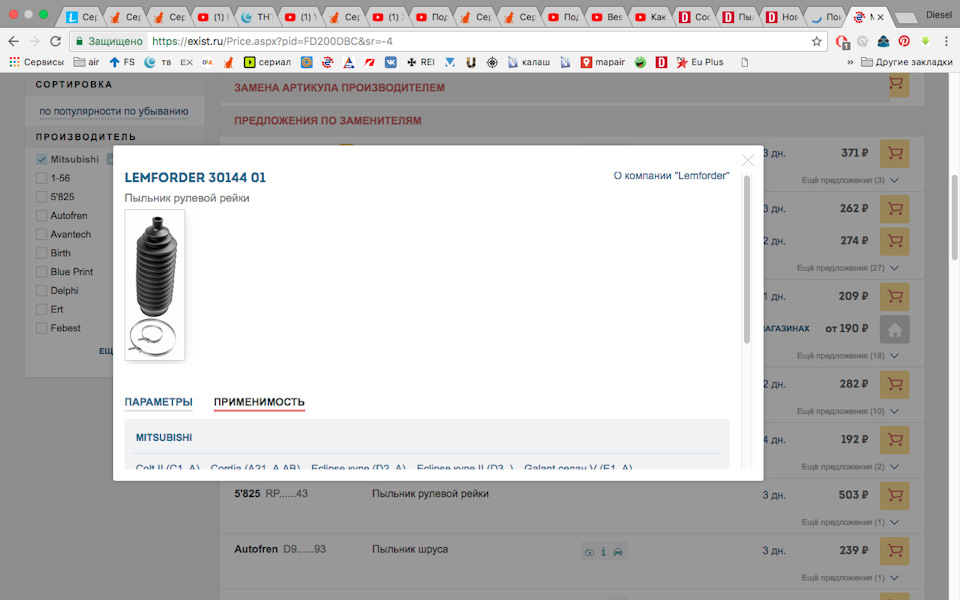Expand Ещё предложения (18)
The width and height of the screenshot is (960, 600).
[847, 356]
